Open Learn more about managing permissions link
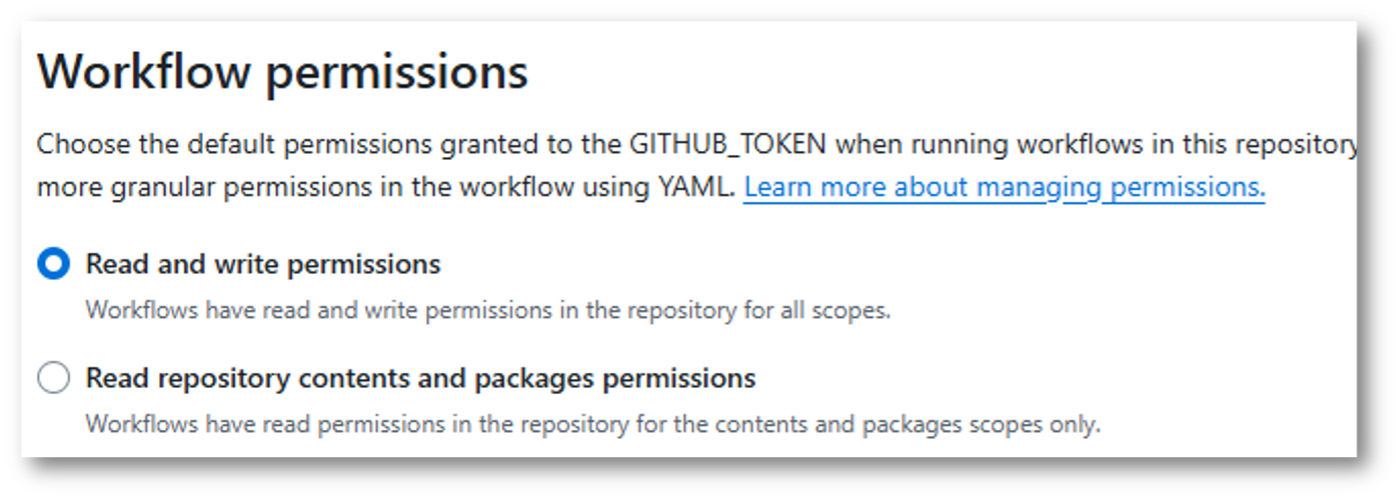Screen dimensions: 1400x500 coord(1004,187)
